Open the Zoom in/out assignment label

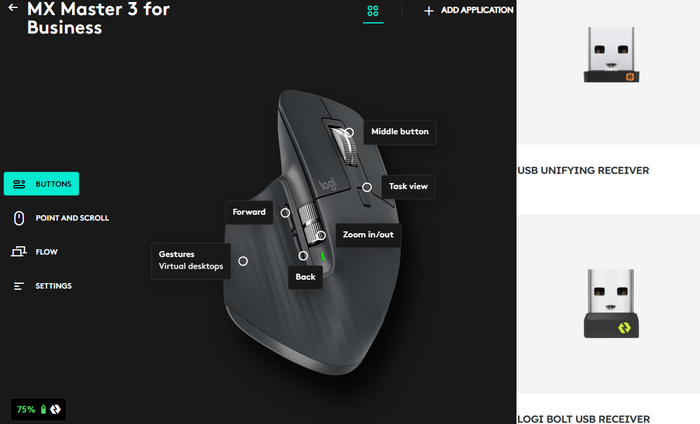[x=368, y=235]
